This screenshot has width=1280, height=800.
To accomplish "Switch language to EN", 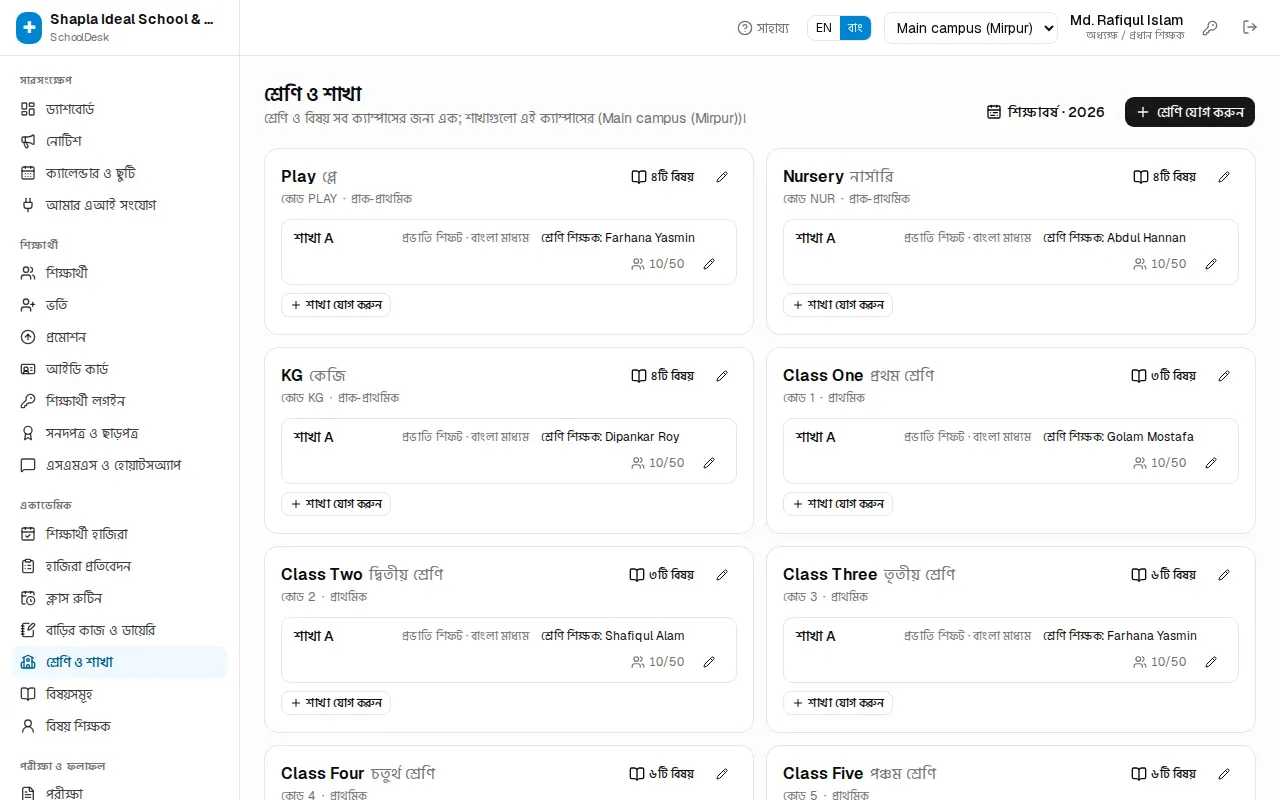I will click(x=824, y=28).
